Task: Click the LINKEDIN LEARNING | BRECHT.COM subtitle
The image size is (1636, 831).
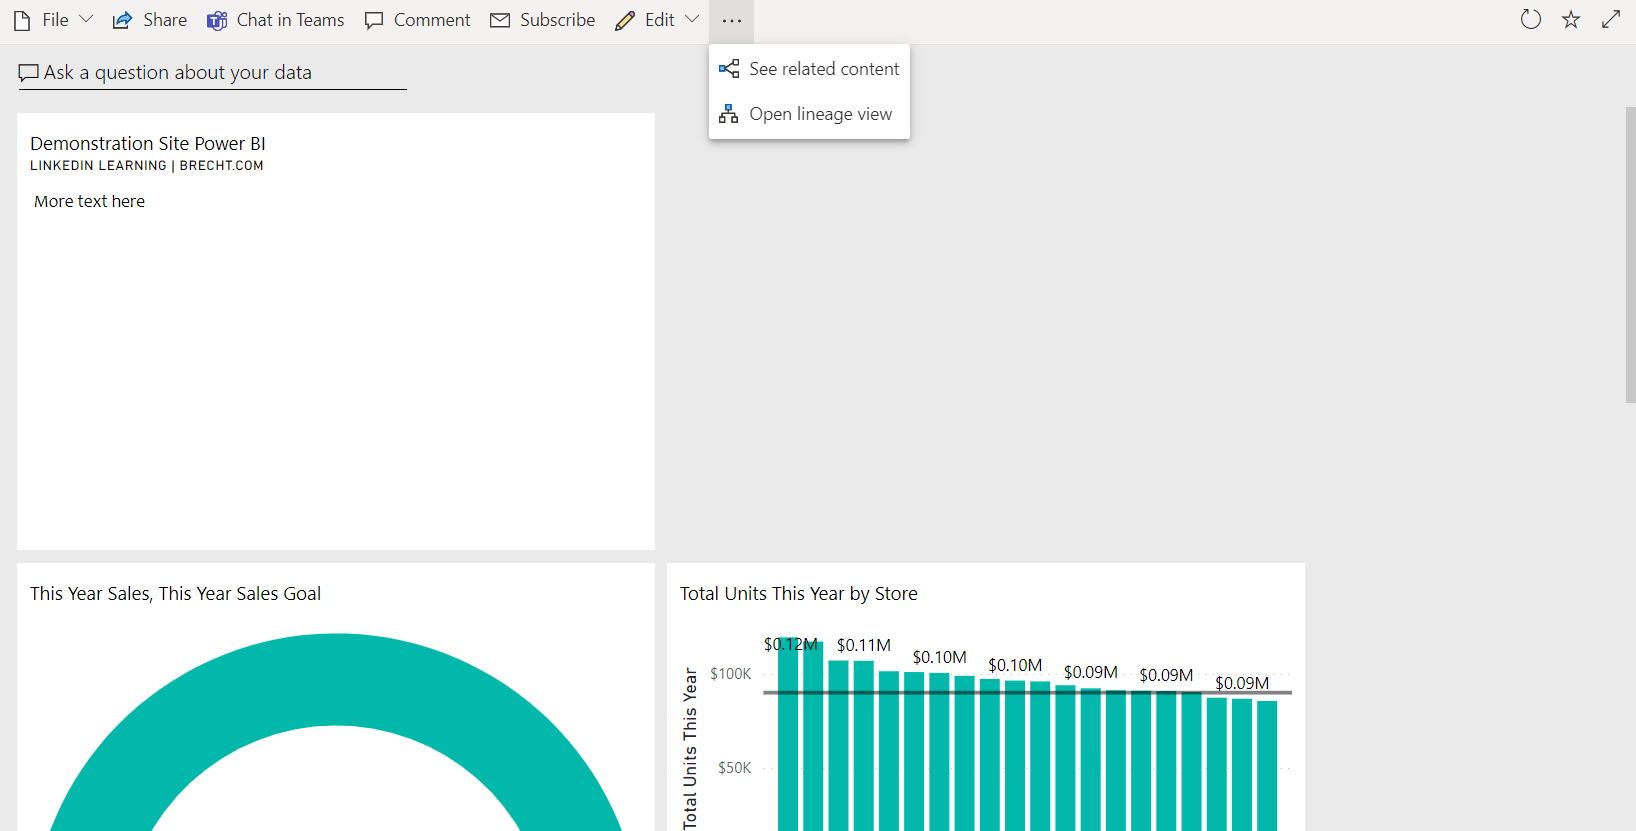Action: tap(147, 166)
